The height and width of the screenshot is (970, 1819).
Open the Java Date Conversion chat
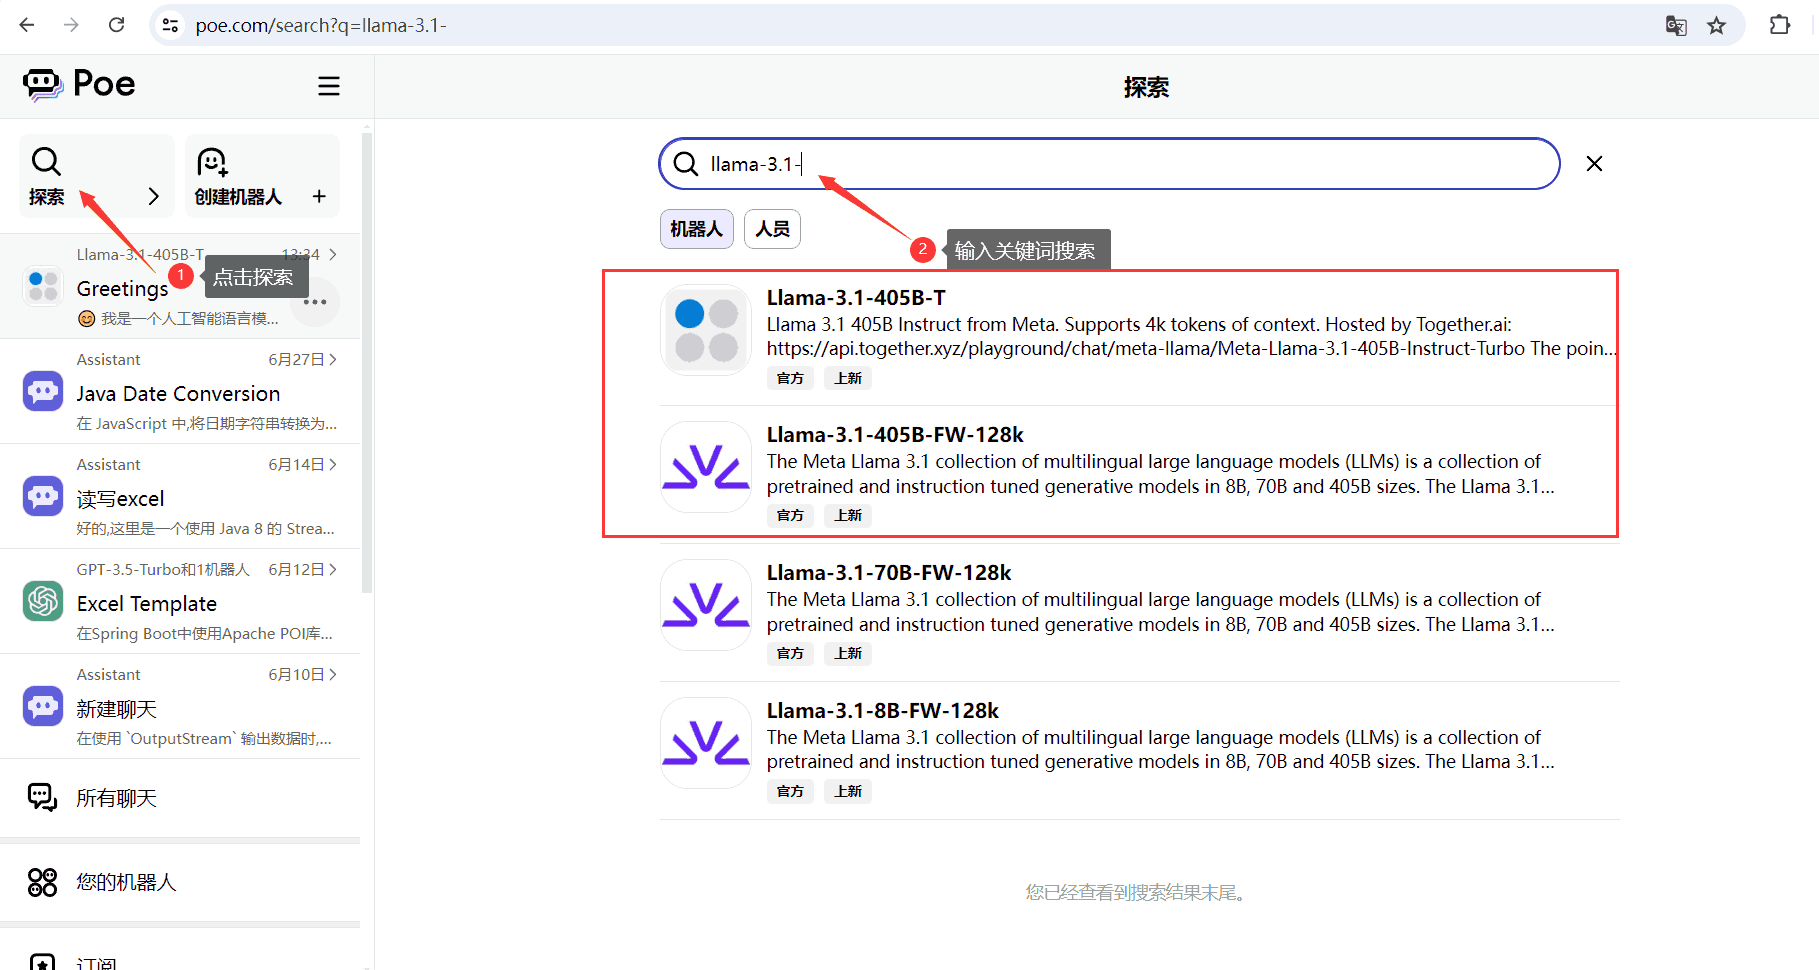tap(178, 394)
